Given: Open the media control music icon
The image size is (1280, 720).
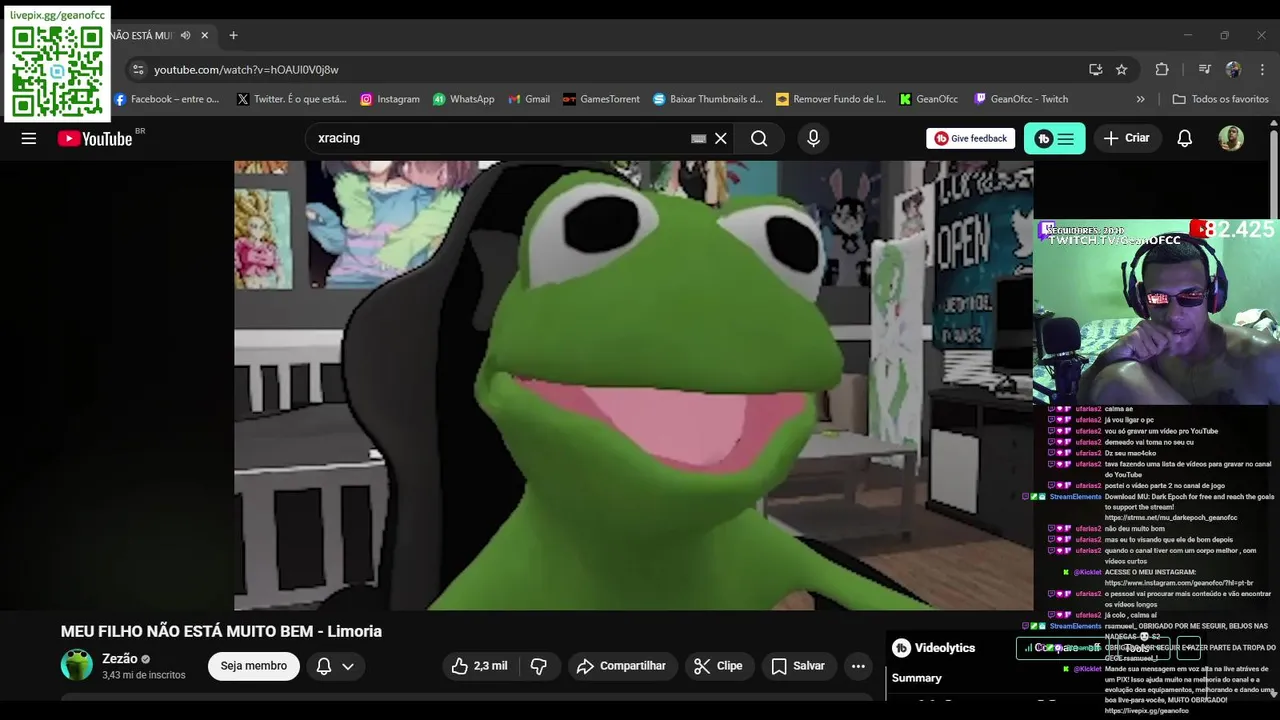Looking at the screenshot, I should pyautogui.click(x=1204, y=70).
